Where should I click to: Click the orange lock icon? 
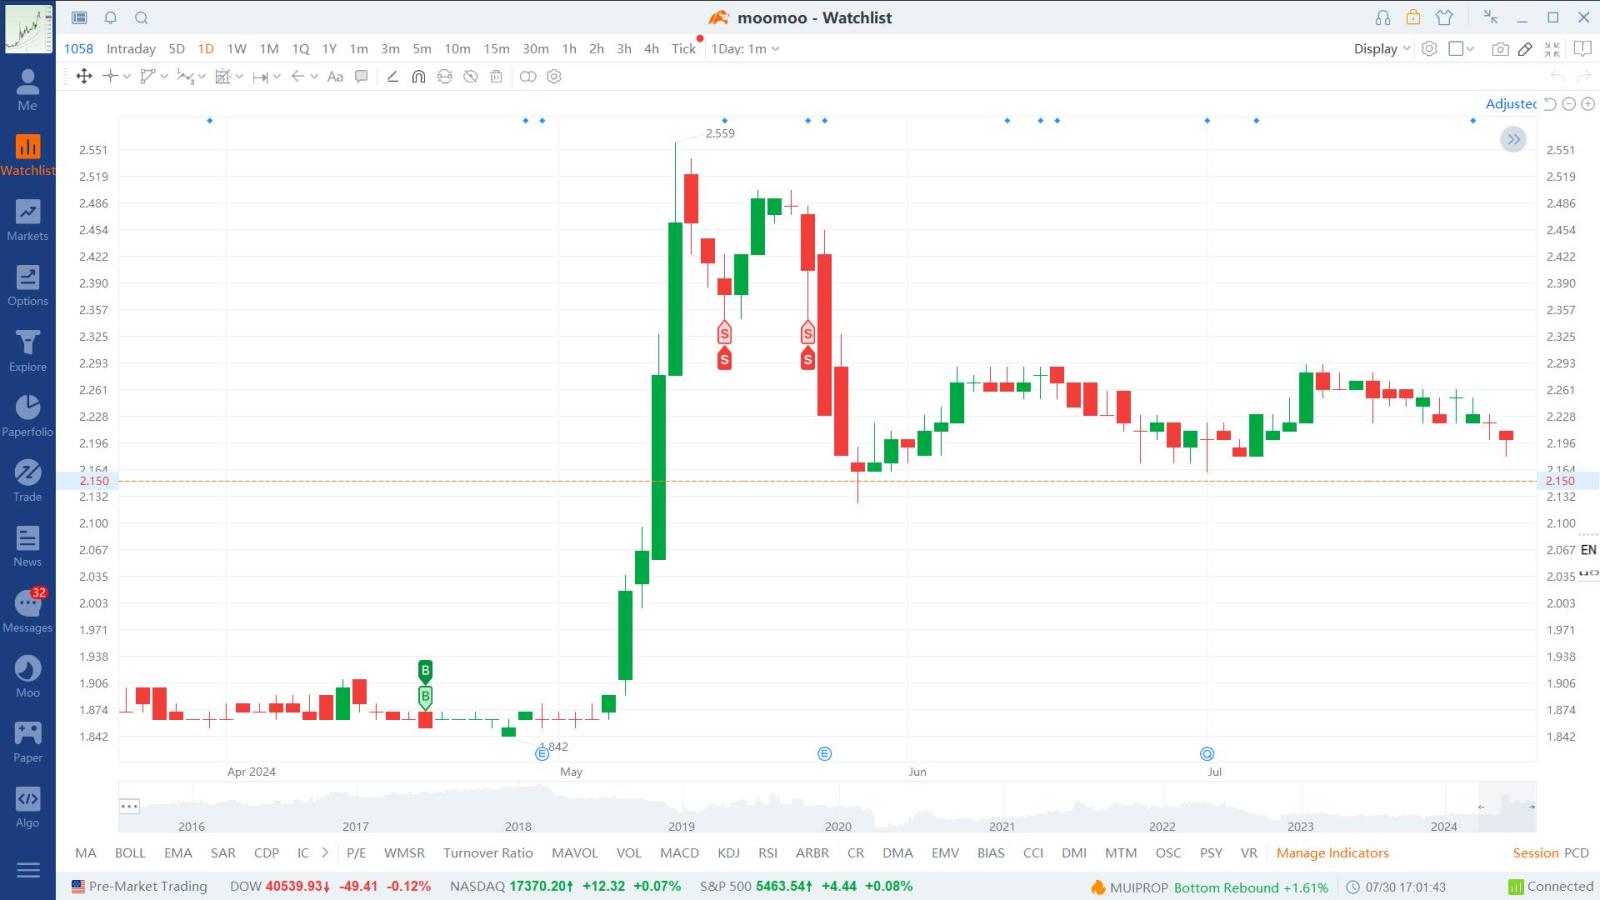(1413, 18)
